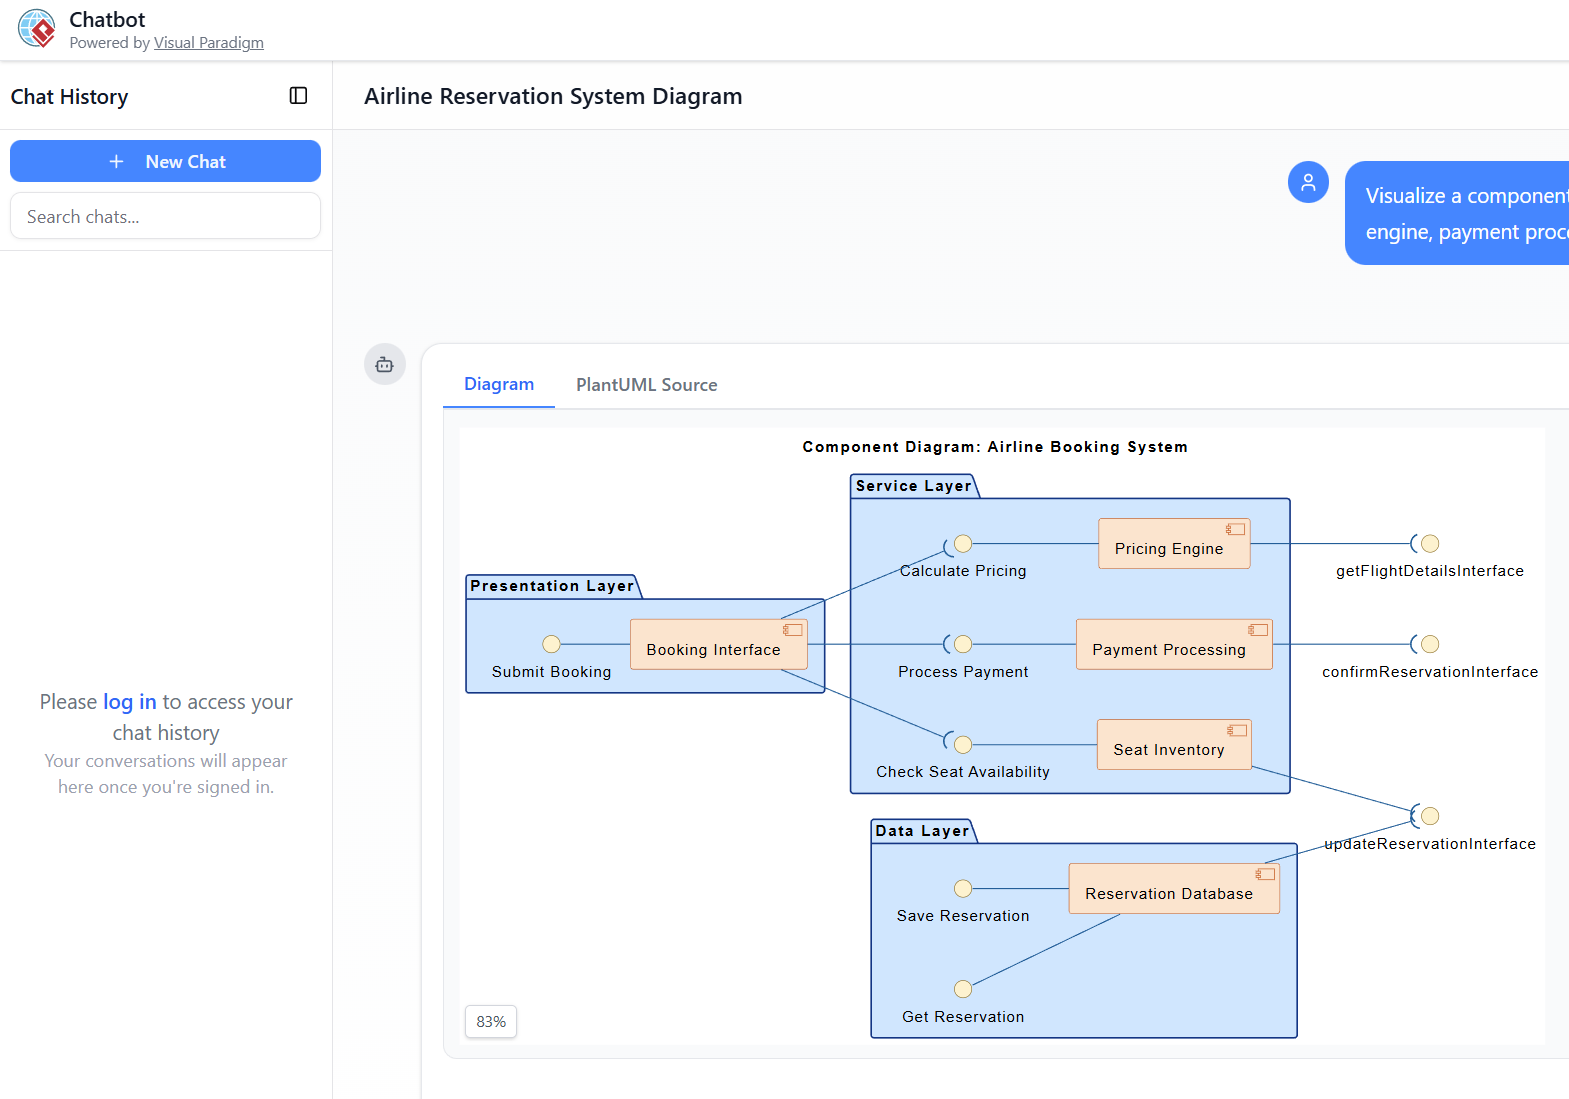Viewport: 1569px width, 1099px height.
Task: Click the getFlightDetailsInterface circle node
Action: click(1430, 543)
